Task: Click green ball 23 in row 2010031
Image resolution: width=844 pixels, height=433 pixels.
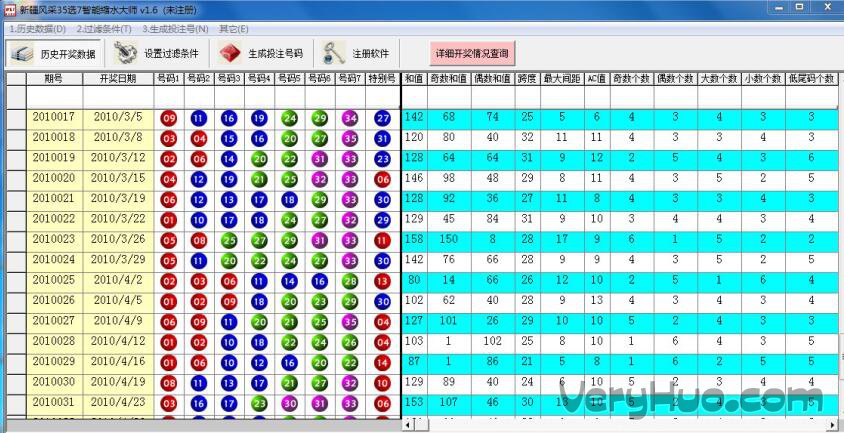Action: click(259, 404)
